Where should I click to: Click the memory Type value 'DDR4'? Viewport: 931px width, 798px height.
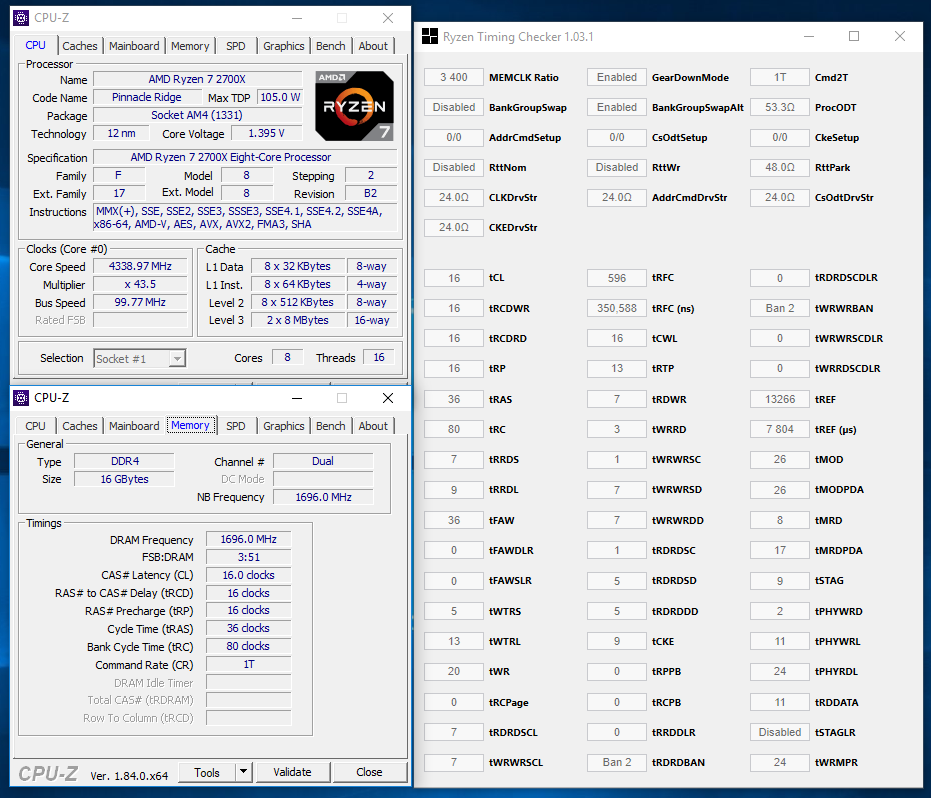coord(125,461)
